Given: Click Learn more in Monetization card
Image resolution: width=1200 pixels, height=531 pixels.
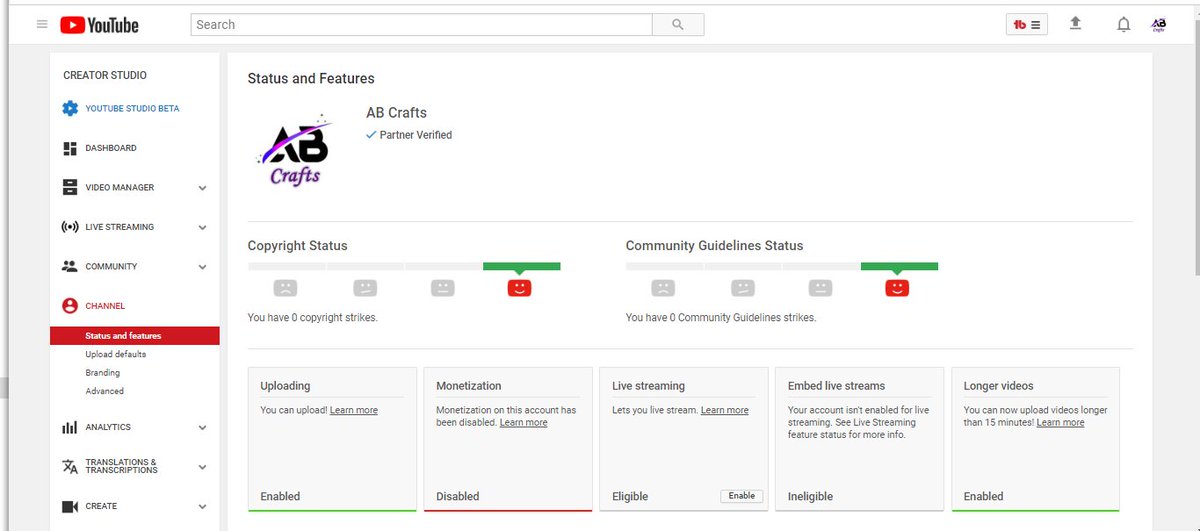Looking at the screenshot, I should tap(524, 422).
